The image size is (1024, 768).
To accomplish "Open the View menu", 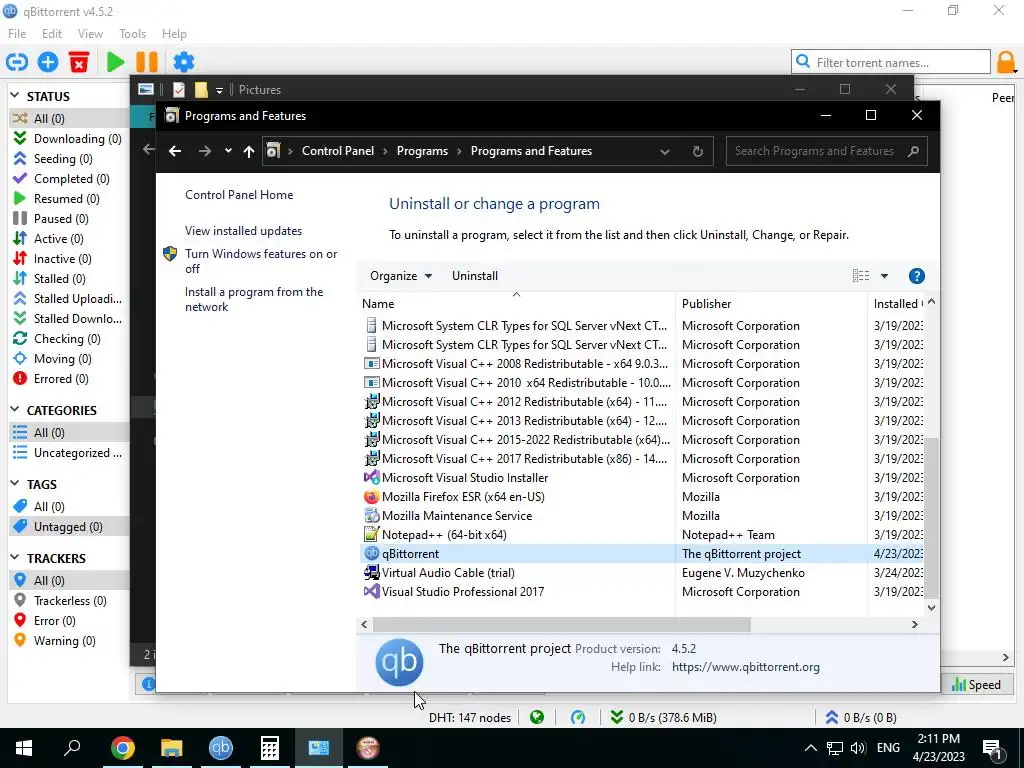I will (90, 34).
